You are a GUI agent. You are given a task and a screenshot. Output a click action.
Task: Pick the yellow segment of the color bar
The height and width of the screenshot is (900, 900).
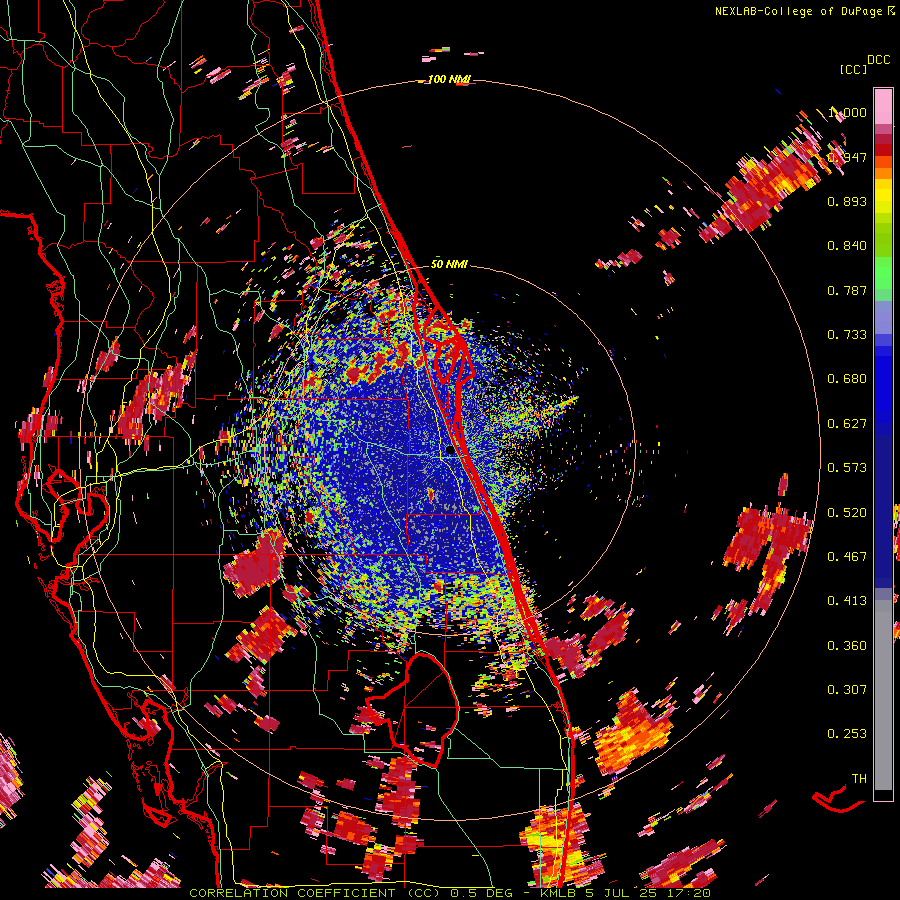[x=883, y=196]
